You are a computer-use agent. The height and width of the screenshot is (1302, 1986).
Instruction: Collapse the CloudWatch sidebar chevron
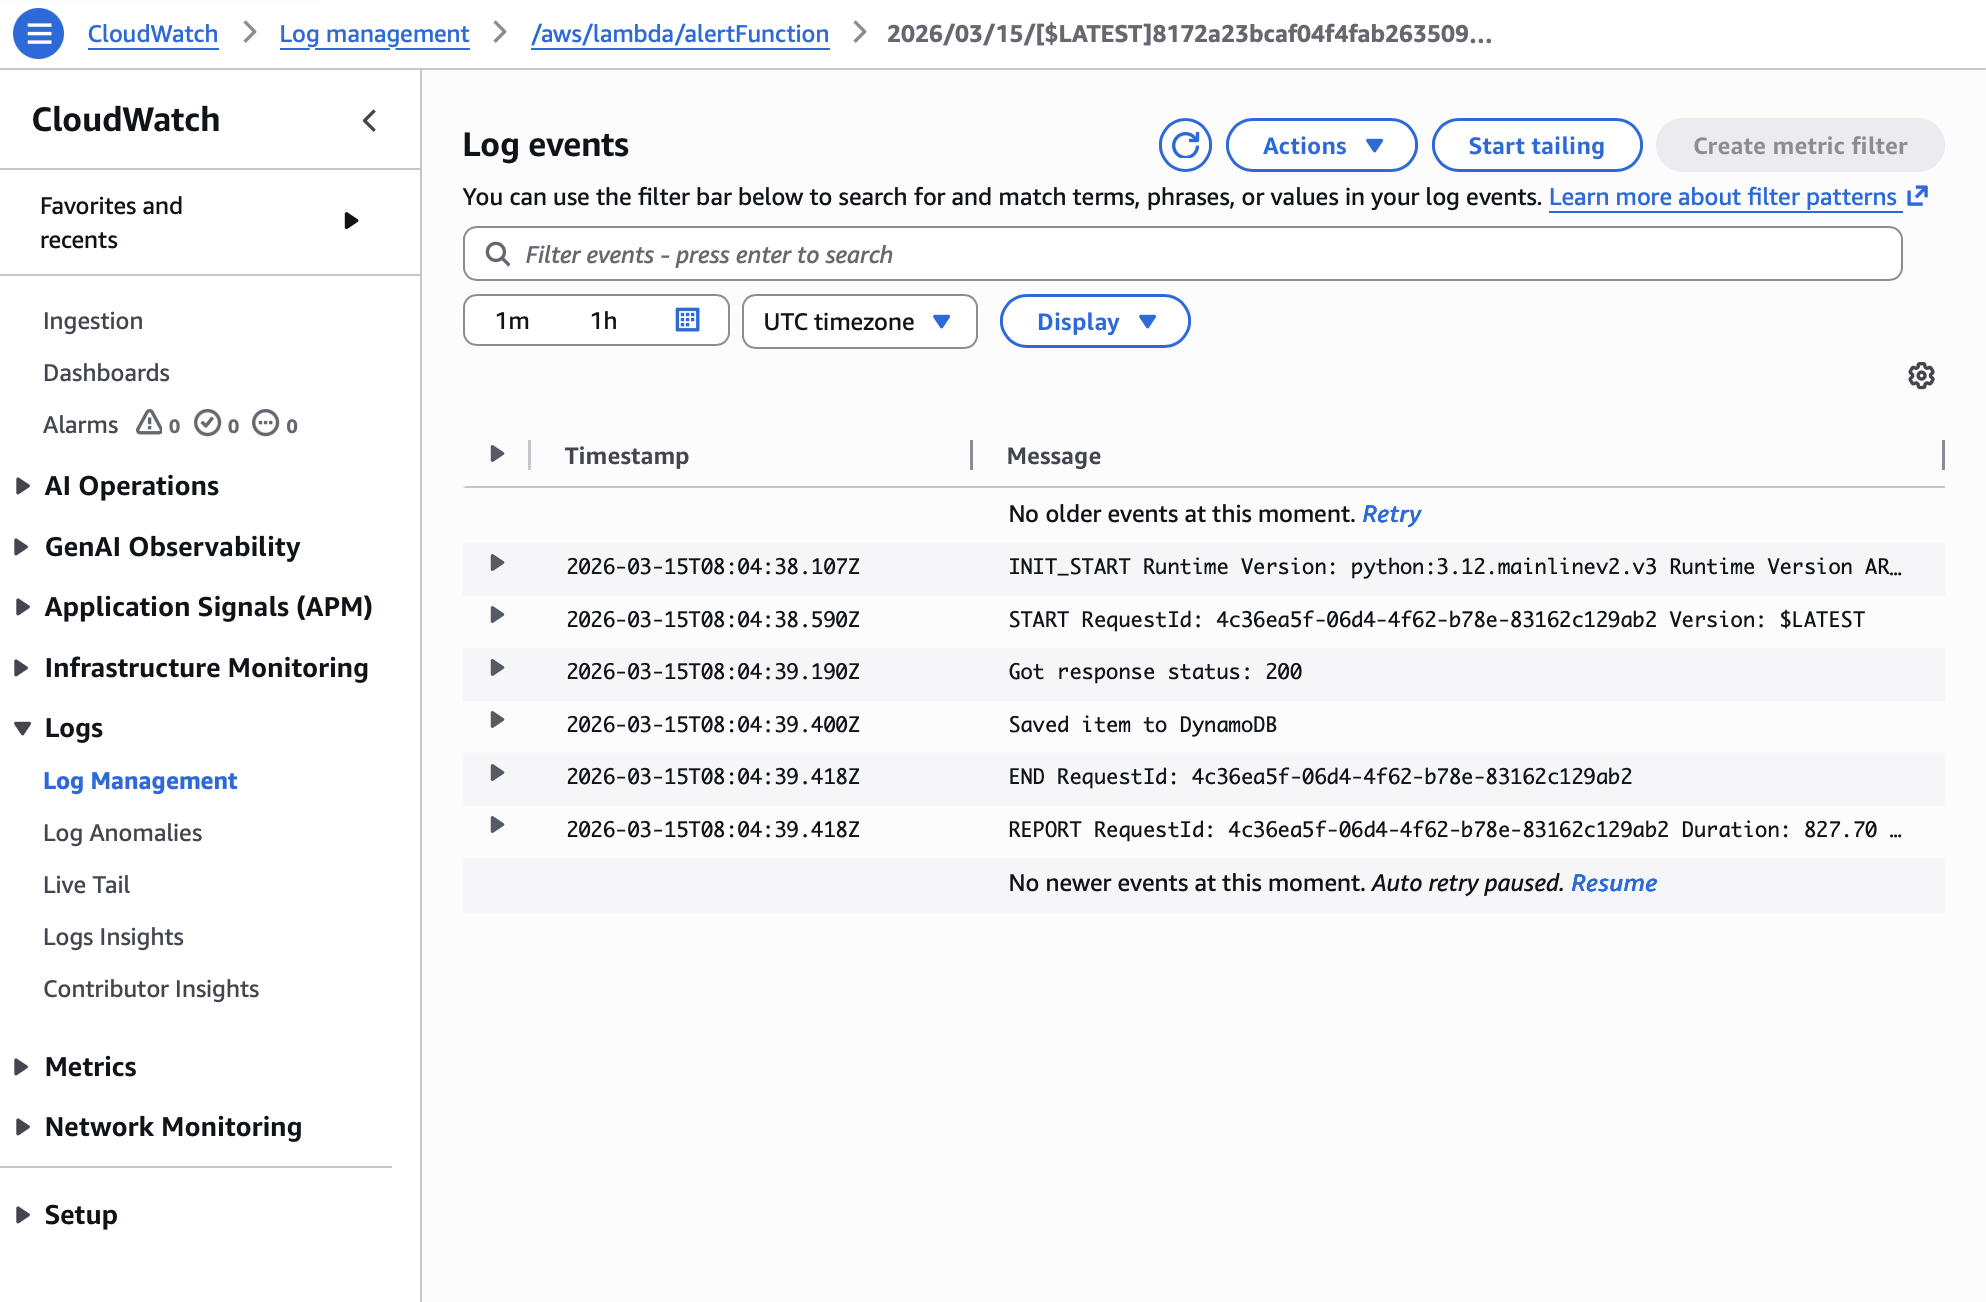(x=370, y=121)
